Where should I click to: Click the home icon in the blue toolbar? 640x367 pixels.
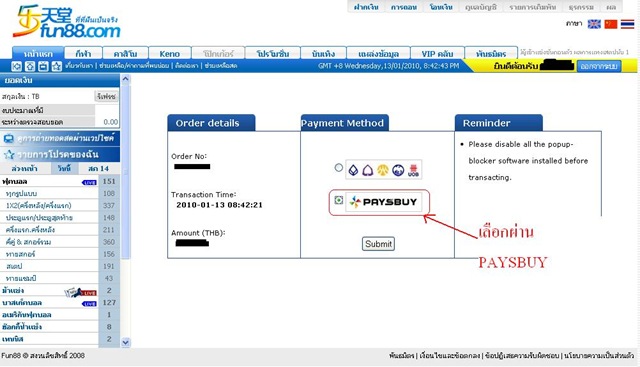pos(30,66)
